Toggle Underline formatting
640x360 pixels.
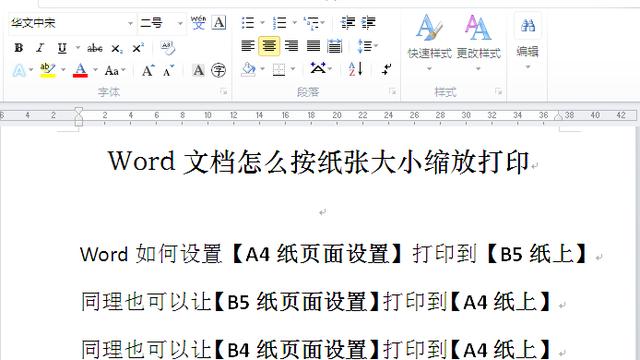click(62, 48)
